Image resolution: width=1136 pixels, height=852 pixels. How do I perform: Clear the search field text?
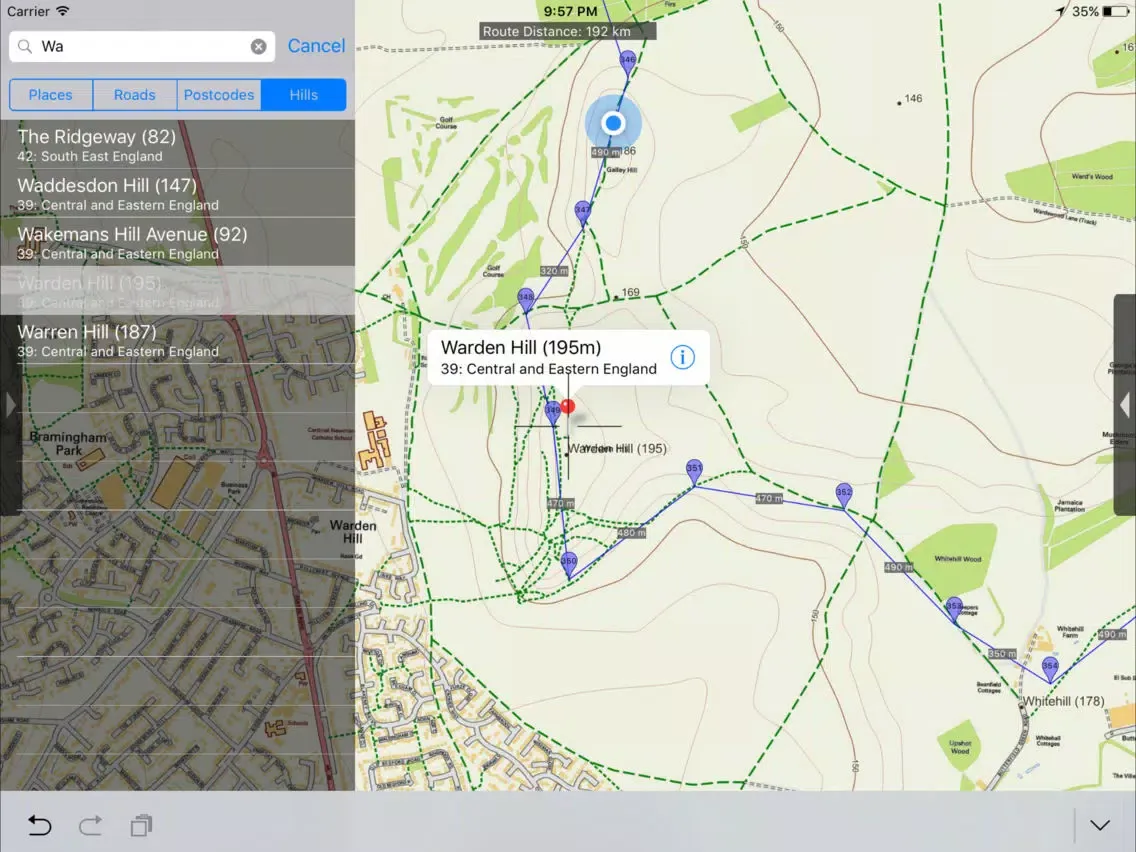coord(258,46)
